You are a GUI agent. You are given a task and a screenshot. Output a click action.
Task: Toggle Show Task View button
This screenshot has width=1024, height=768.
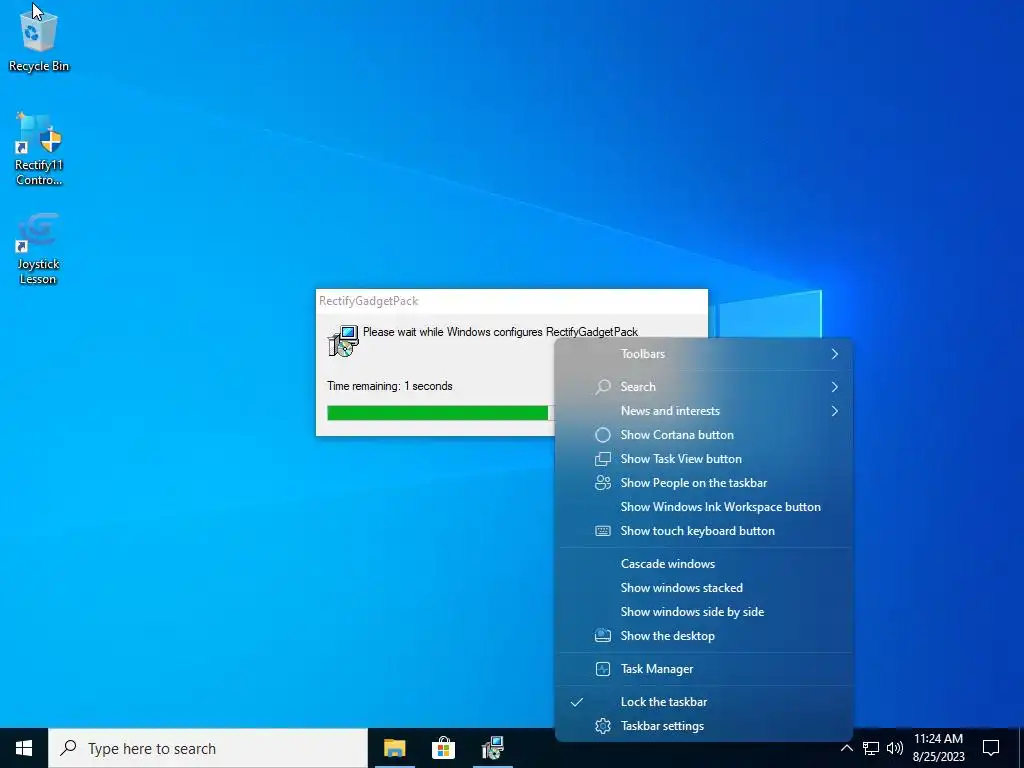(x=704, y=459)
